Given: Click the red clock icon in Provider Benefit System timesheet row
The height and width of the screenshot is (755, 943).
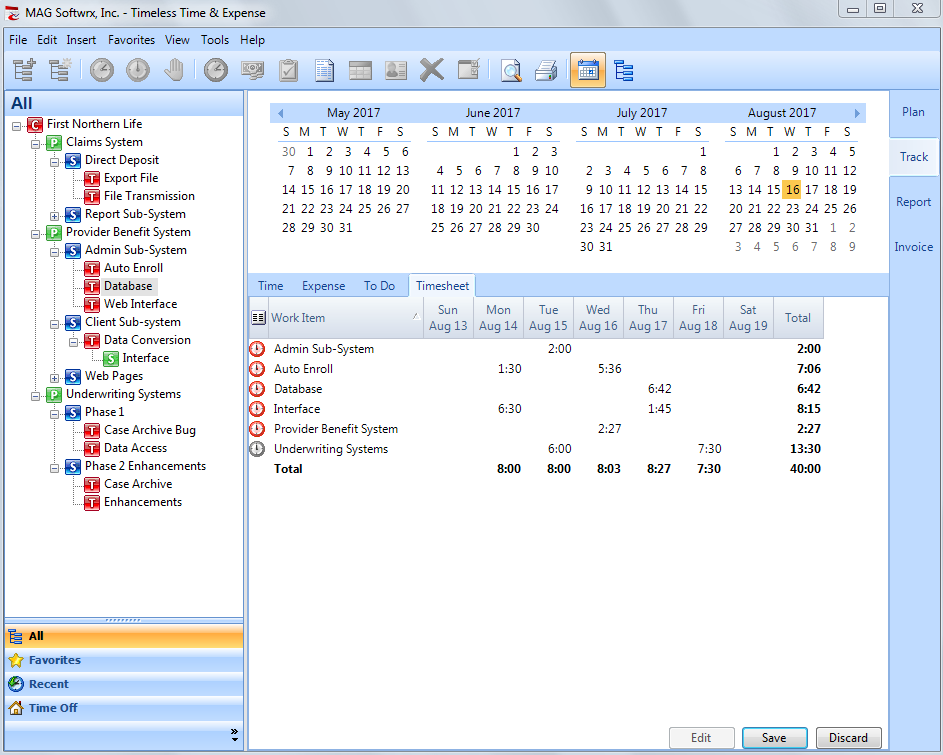Looking at the screenshot, I should click(257, 429).
